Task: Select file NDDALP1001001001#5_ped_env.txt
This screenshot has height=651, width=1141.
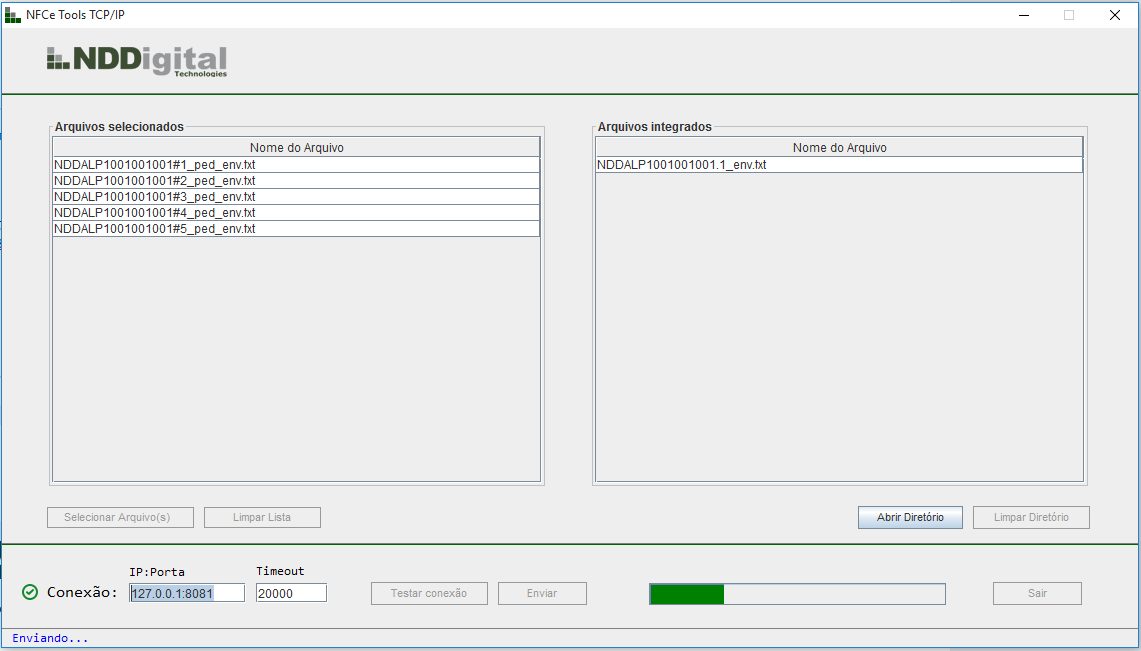Action: [155, 229]
